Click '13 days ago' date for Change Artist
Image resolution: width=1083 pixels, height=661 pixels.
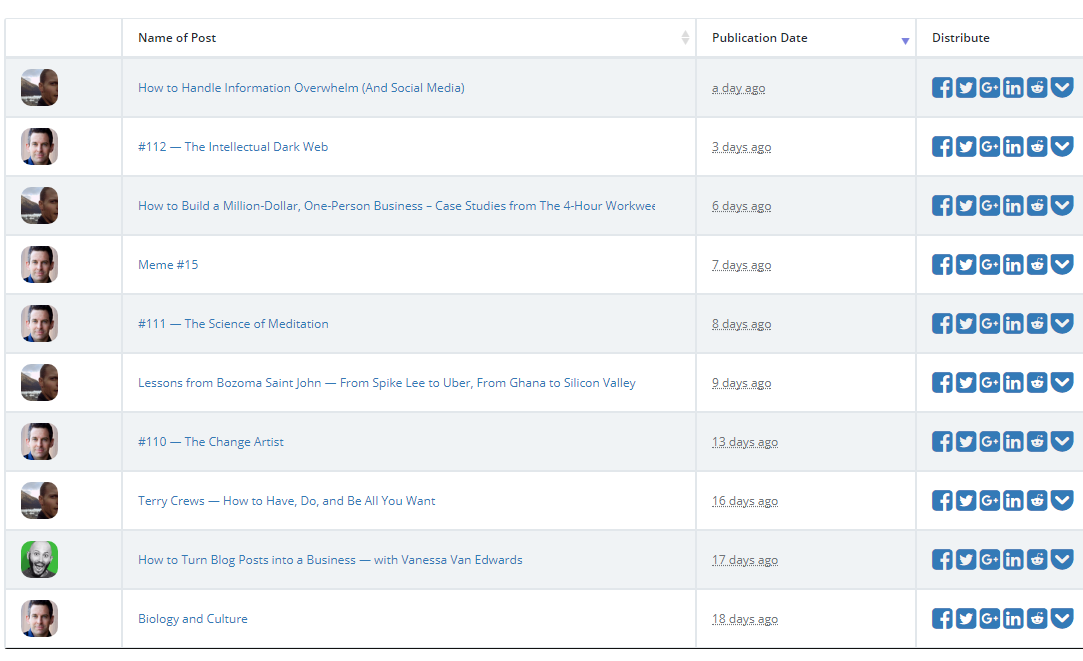[x=745, y=442]
